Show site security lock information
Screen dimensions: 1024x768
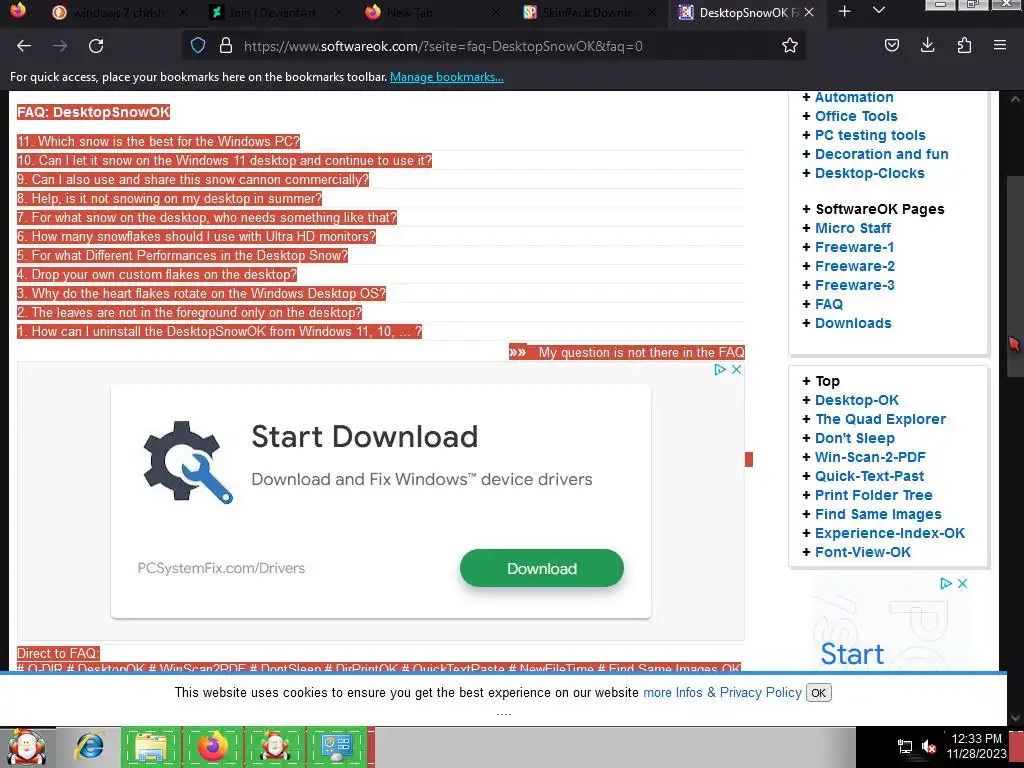(x=226, y=45)
